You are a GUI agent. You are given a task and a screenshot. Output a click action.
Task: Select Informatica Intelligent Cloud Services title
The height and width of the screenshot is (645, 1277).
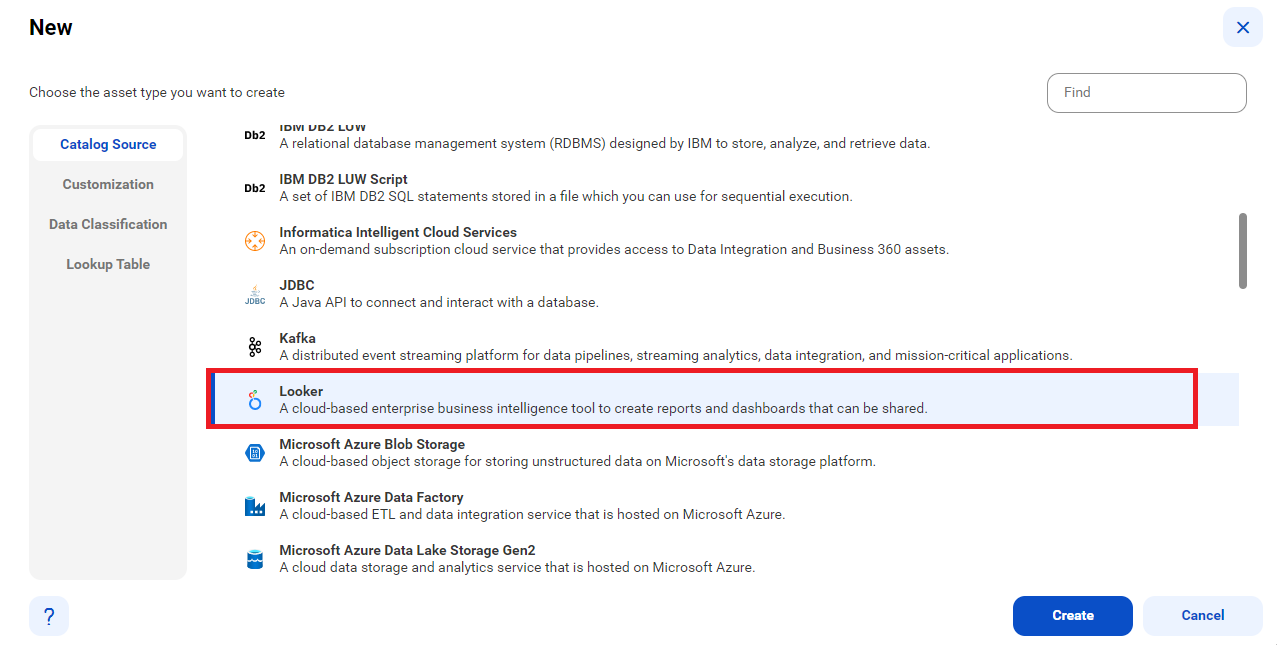(x=398, y=232)
